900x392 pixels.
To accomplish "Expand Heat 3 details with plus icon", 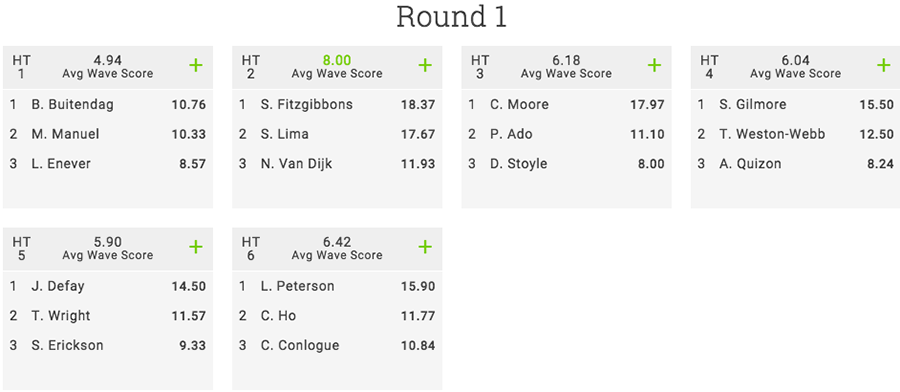I will [x=654, y=65].
